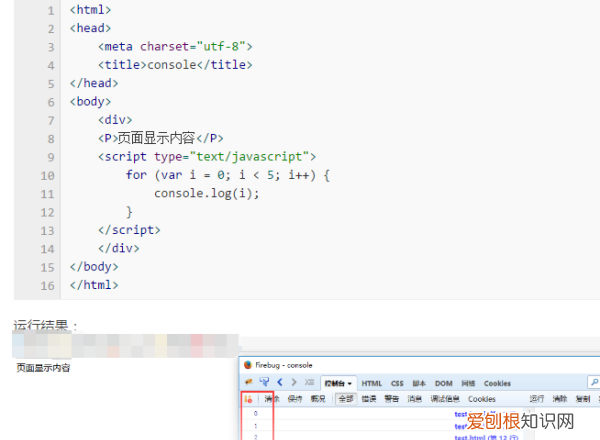Click console output row showing 1
The height and width of the screenshot is (440, 600).
pos(383,425)
